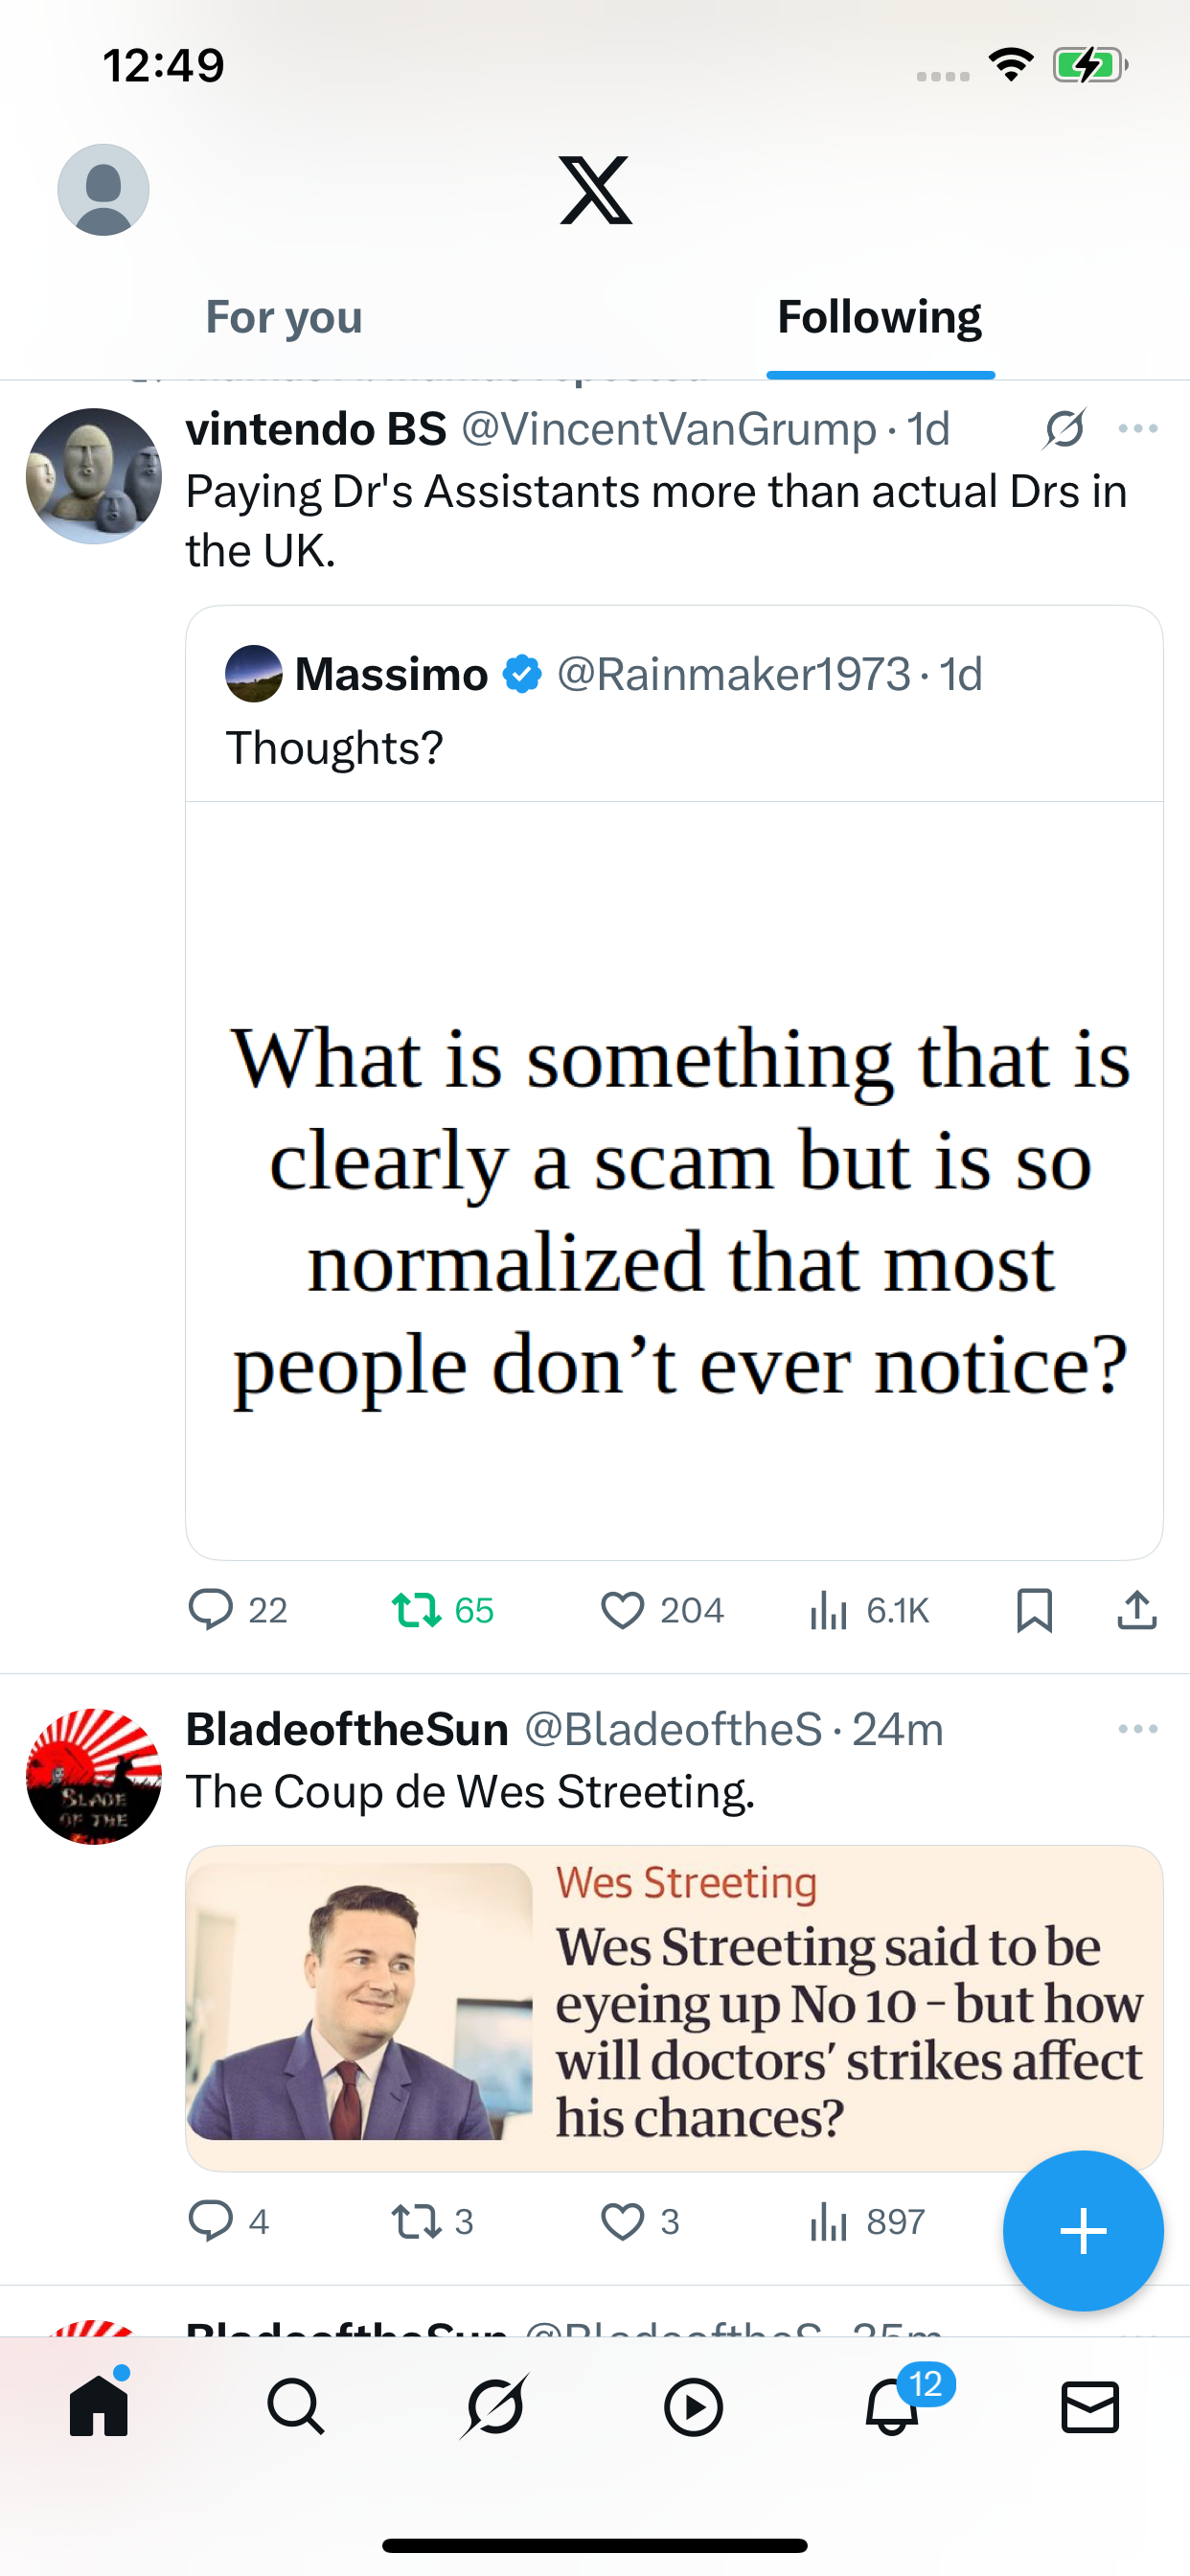The height and width of the screenshot is (2576, 1190).
Task: Like the BladeoftheSun Wes Streeting post
Action: click(x=622, y=2221)
